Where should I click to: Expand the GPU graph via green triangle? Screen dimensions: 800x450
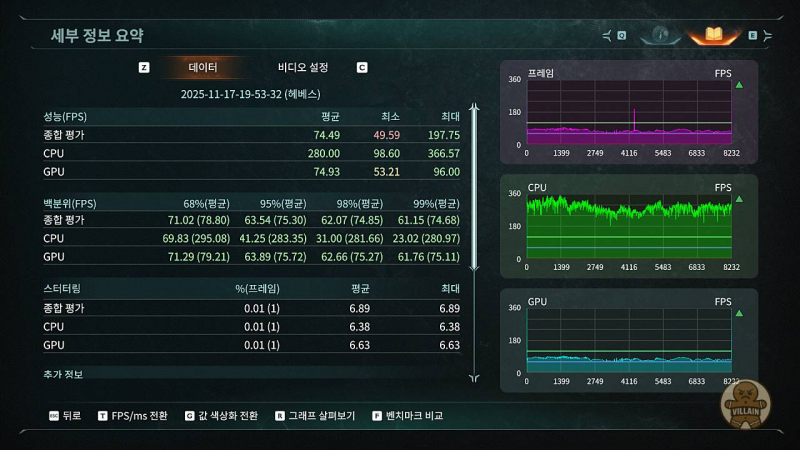(x=739, y=314)
